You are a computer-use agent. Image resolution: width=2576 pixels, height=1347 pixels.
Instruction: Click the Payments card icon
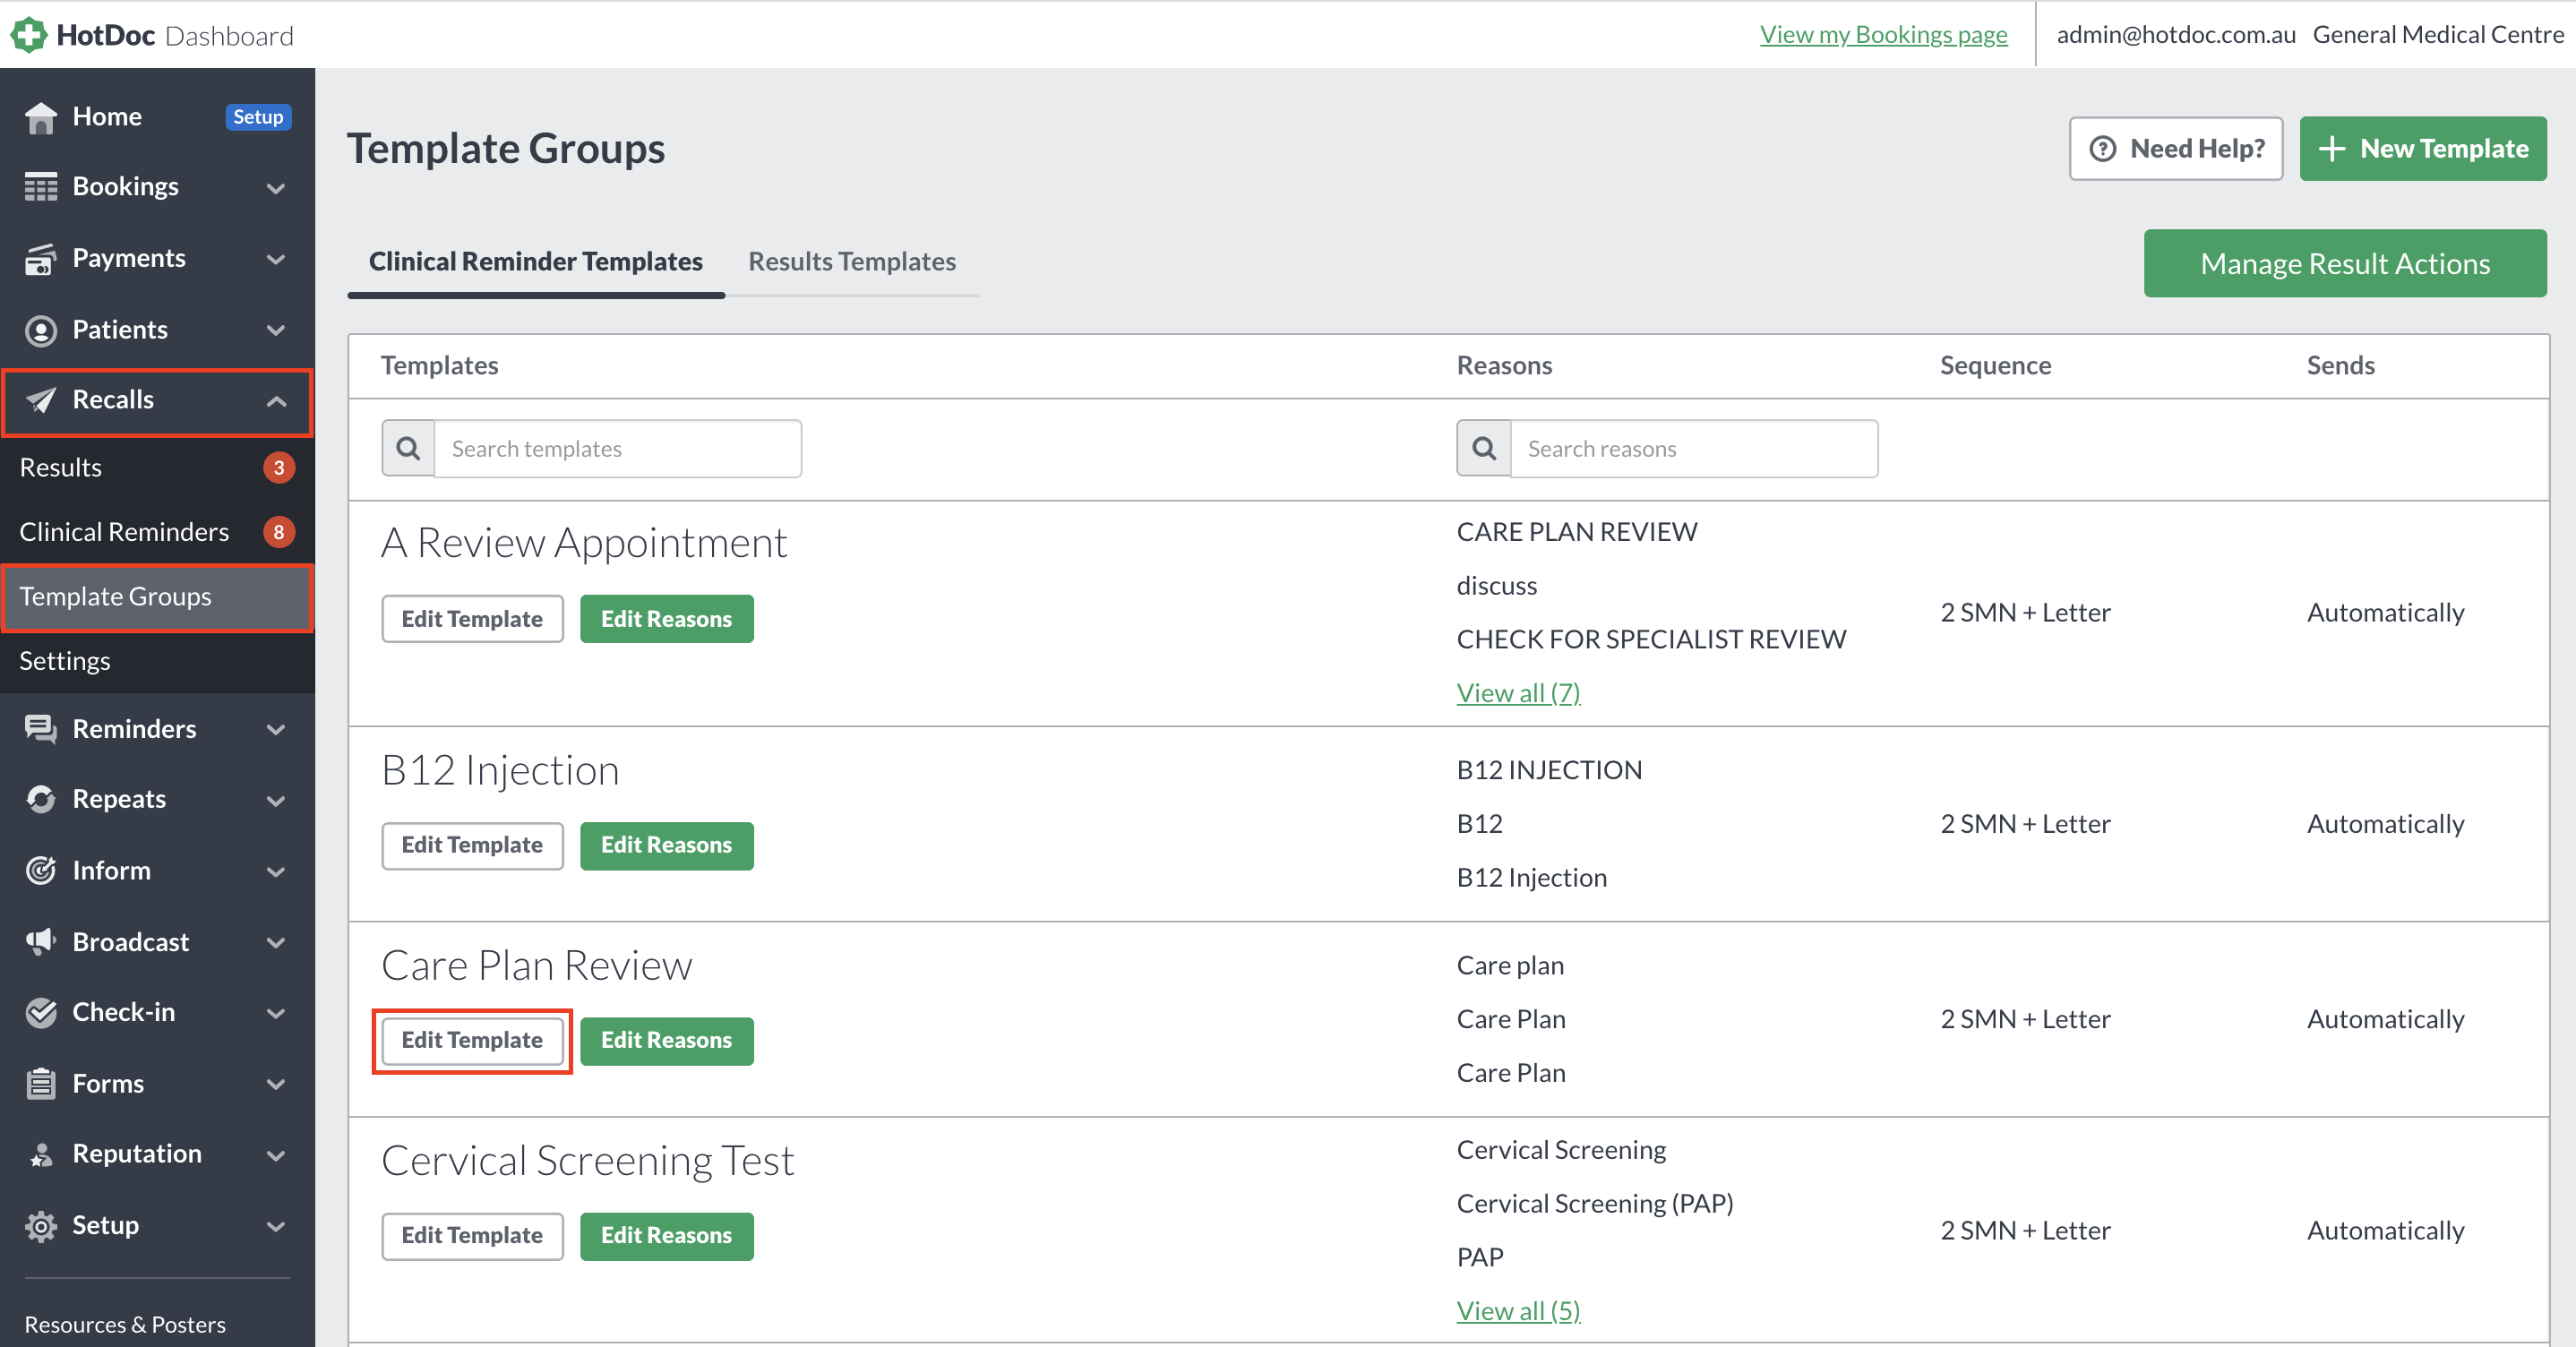pyautogui.click(x=41, y=259)
